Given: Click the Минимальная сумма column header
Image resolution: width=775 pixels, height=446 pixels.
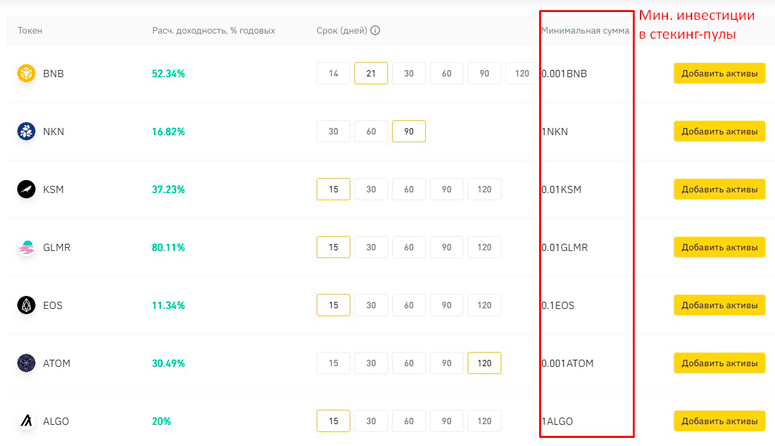Looking at the screenshot, I should (x=585, y=30).
